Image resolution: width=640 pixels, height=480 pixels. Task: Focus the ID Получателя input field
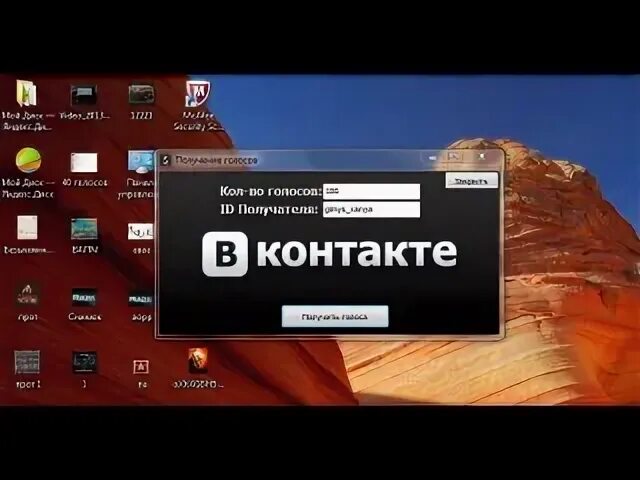[371, 209]
